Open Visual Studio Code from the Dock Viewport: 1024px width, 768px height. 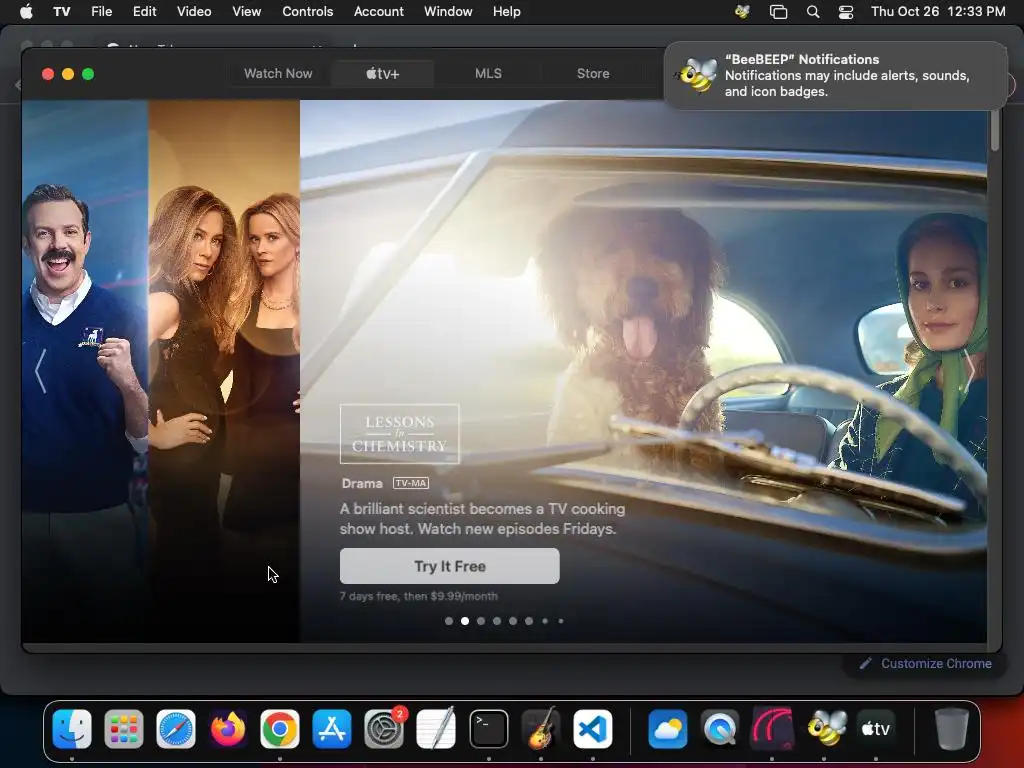[x=593, y=728]
